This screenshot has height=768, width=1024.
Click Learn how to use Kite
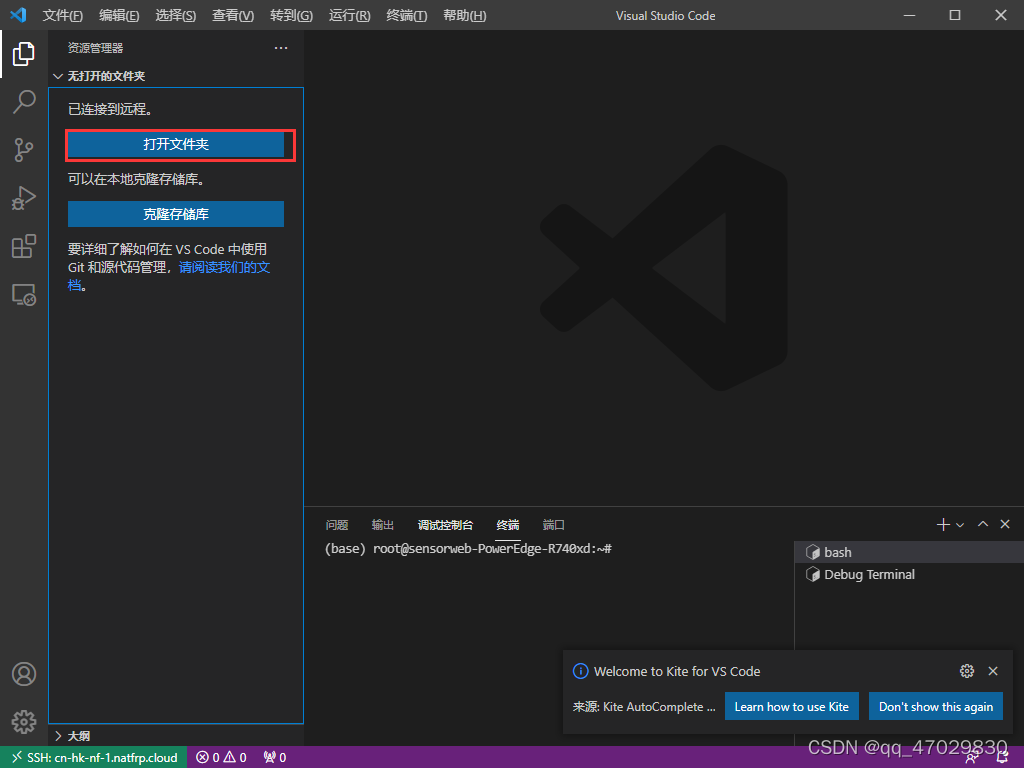[x=792, y=707]
